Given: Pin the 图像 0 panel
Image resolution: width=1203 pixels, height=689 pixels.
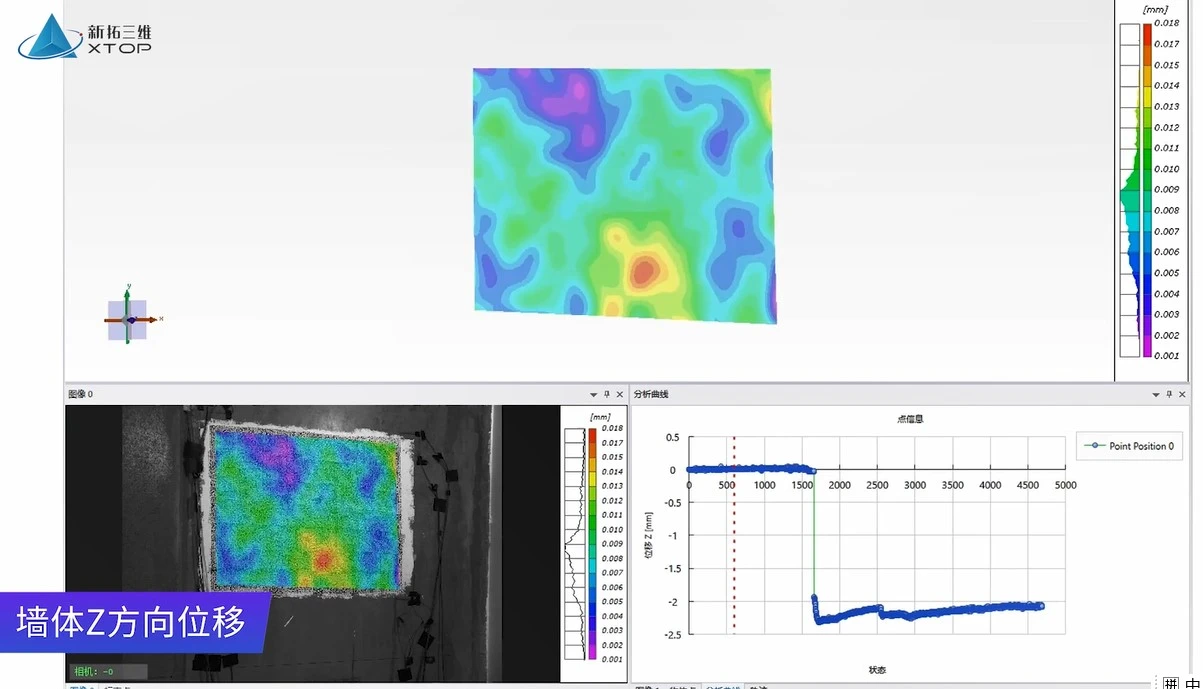Looking at the screenshot, I should click(x=606, y=394).
